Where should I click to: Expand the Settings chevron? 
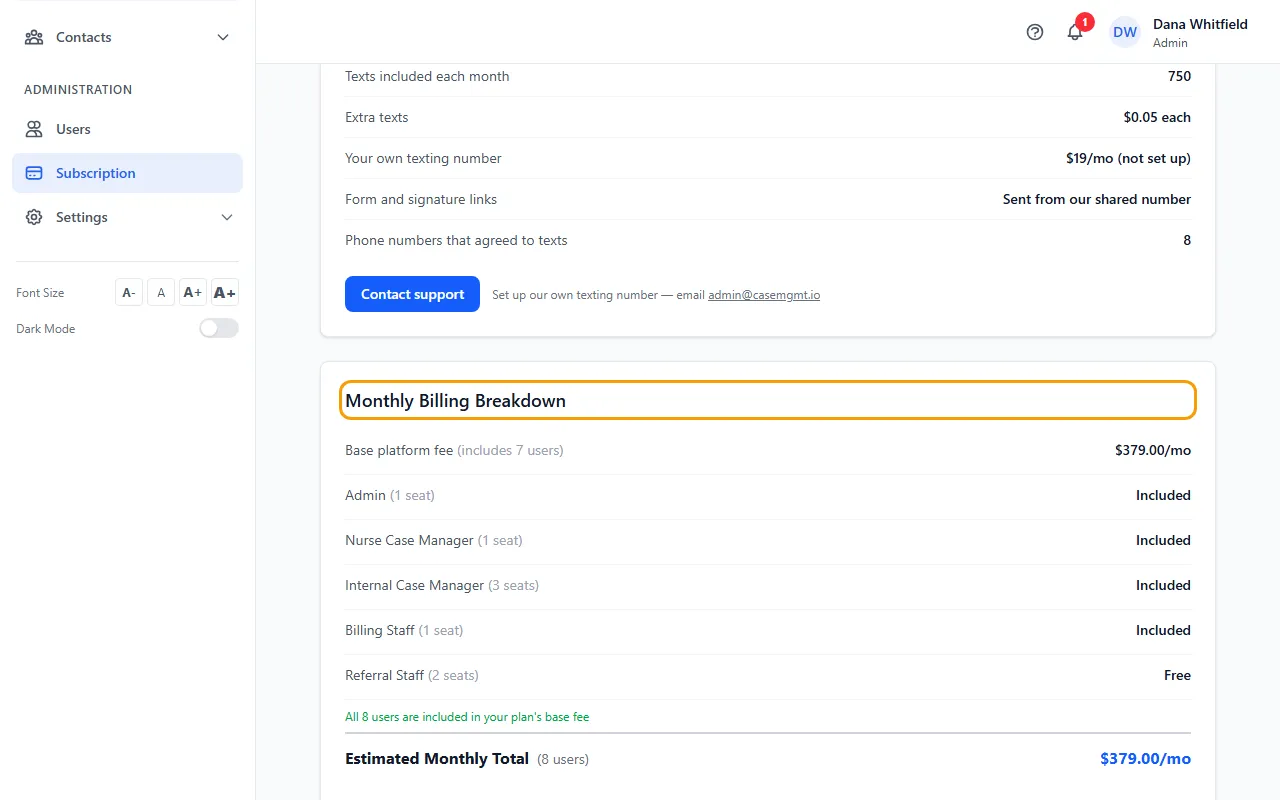227,217
